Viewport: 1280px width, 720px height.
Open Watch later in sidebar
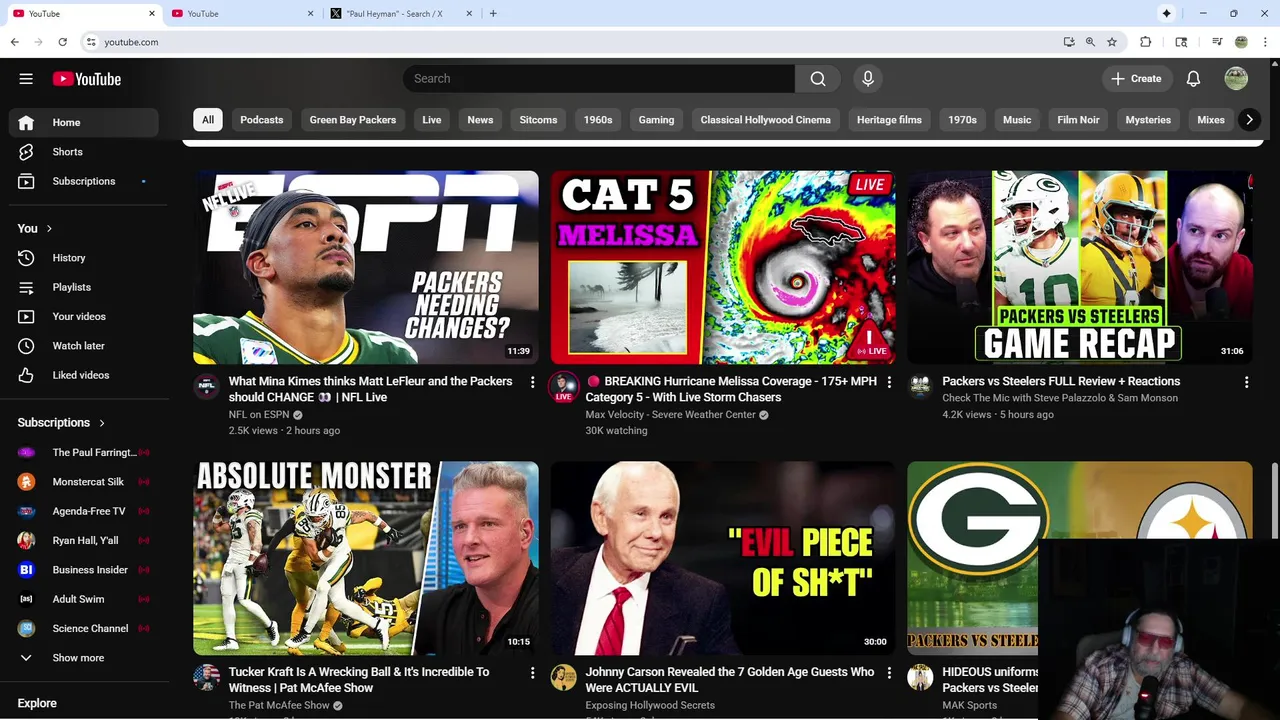84,346
